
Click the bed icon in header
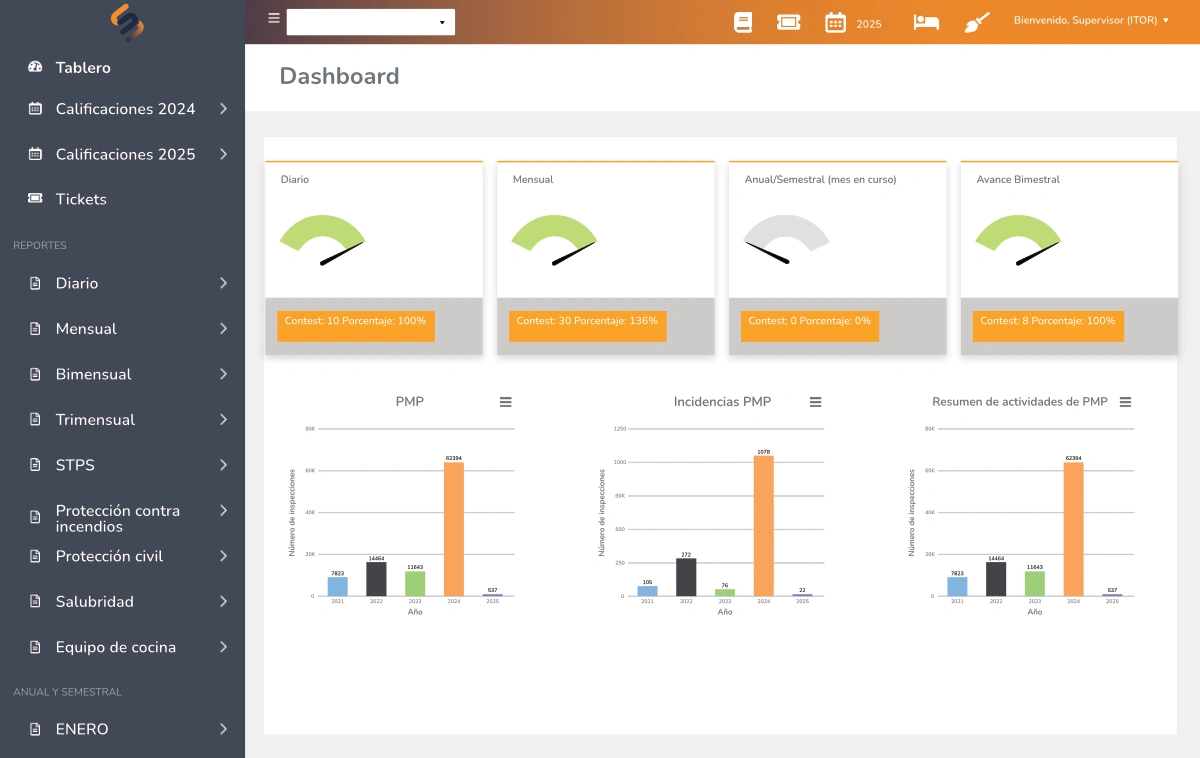926,22
